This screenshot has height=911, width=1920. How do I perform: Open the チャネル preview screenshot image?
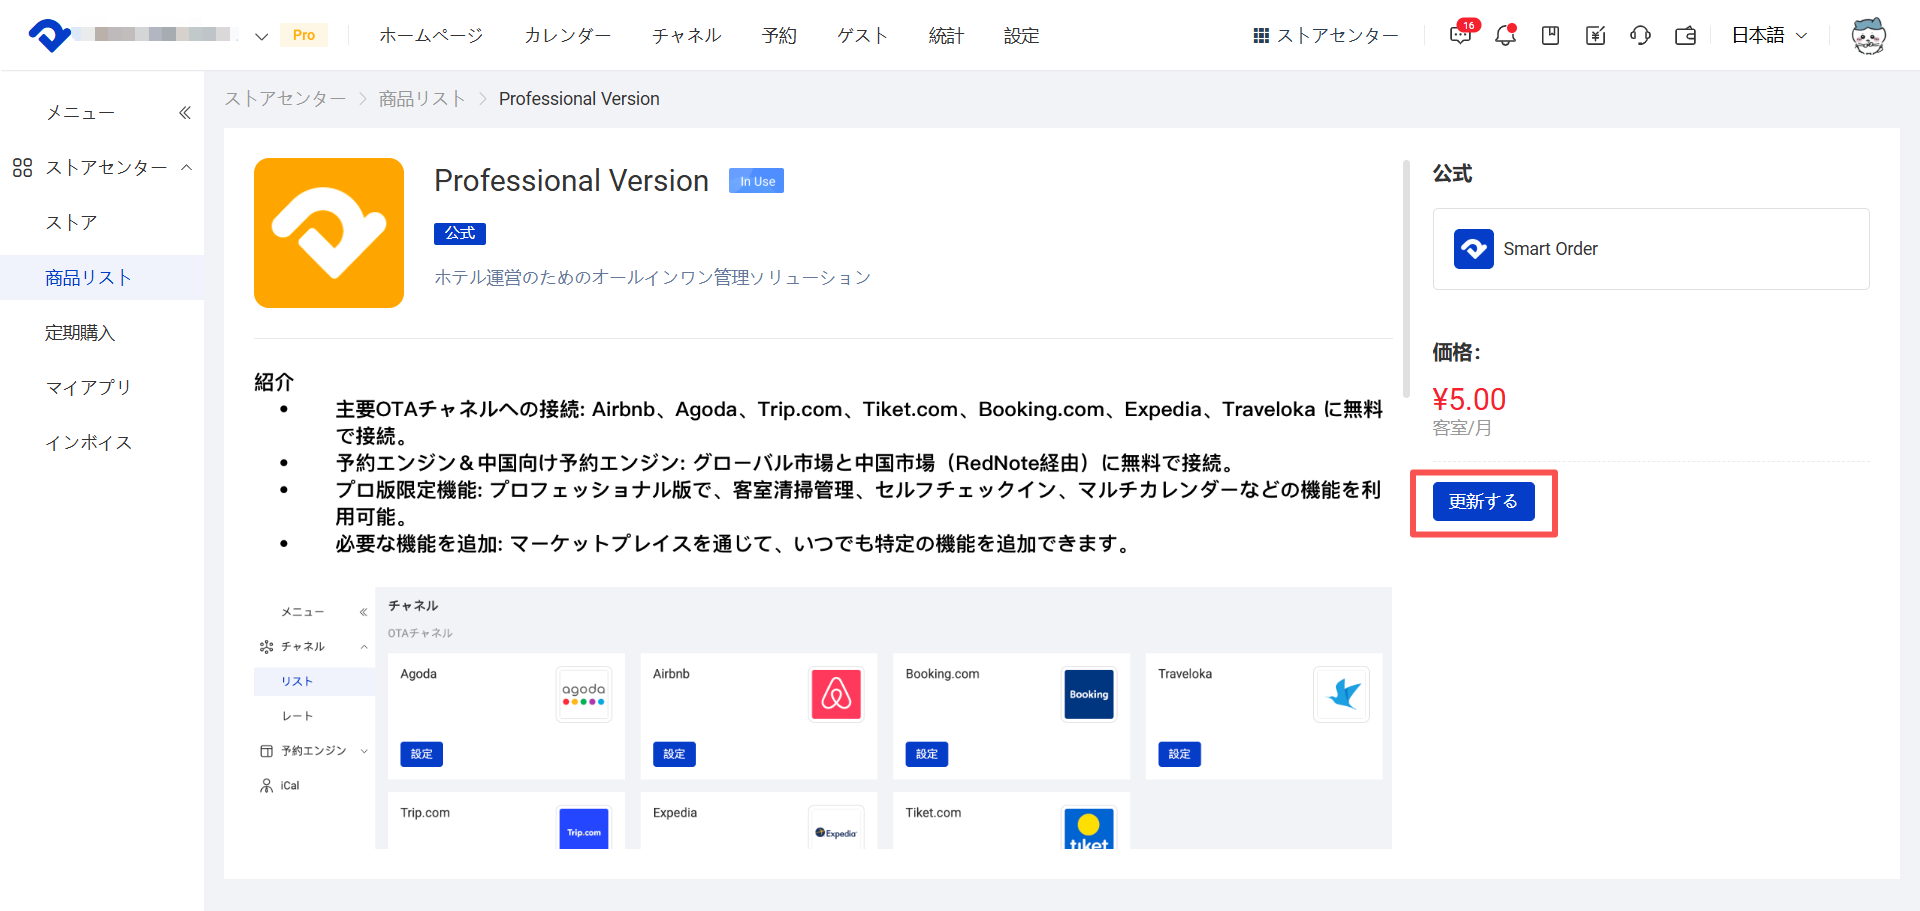tap(823, 718)
